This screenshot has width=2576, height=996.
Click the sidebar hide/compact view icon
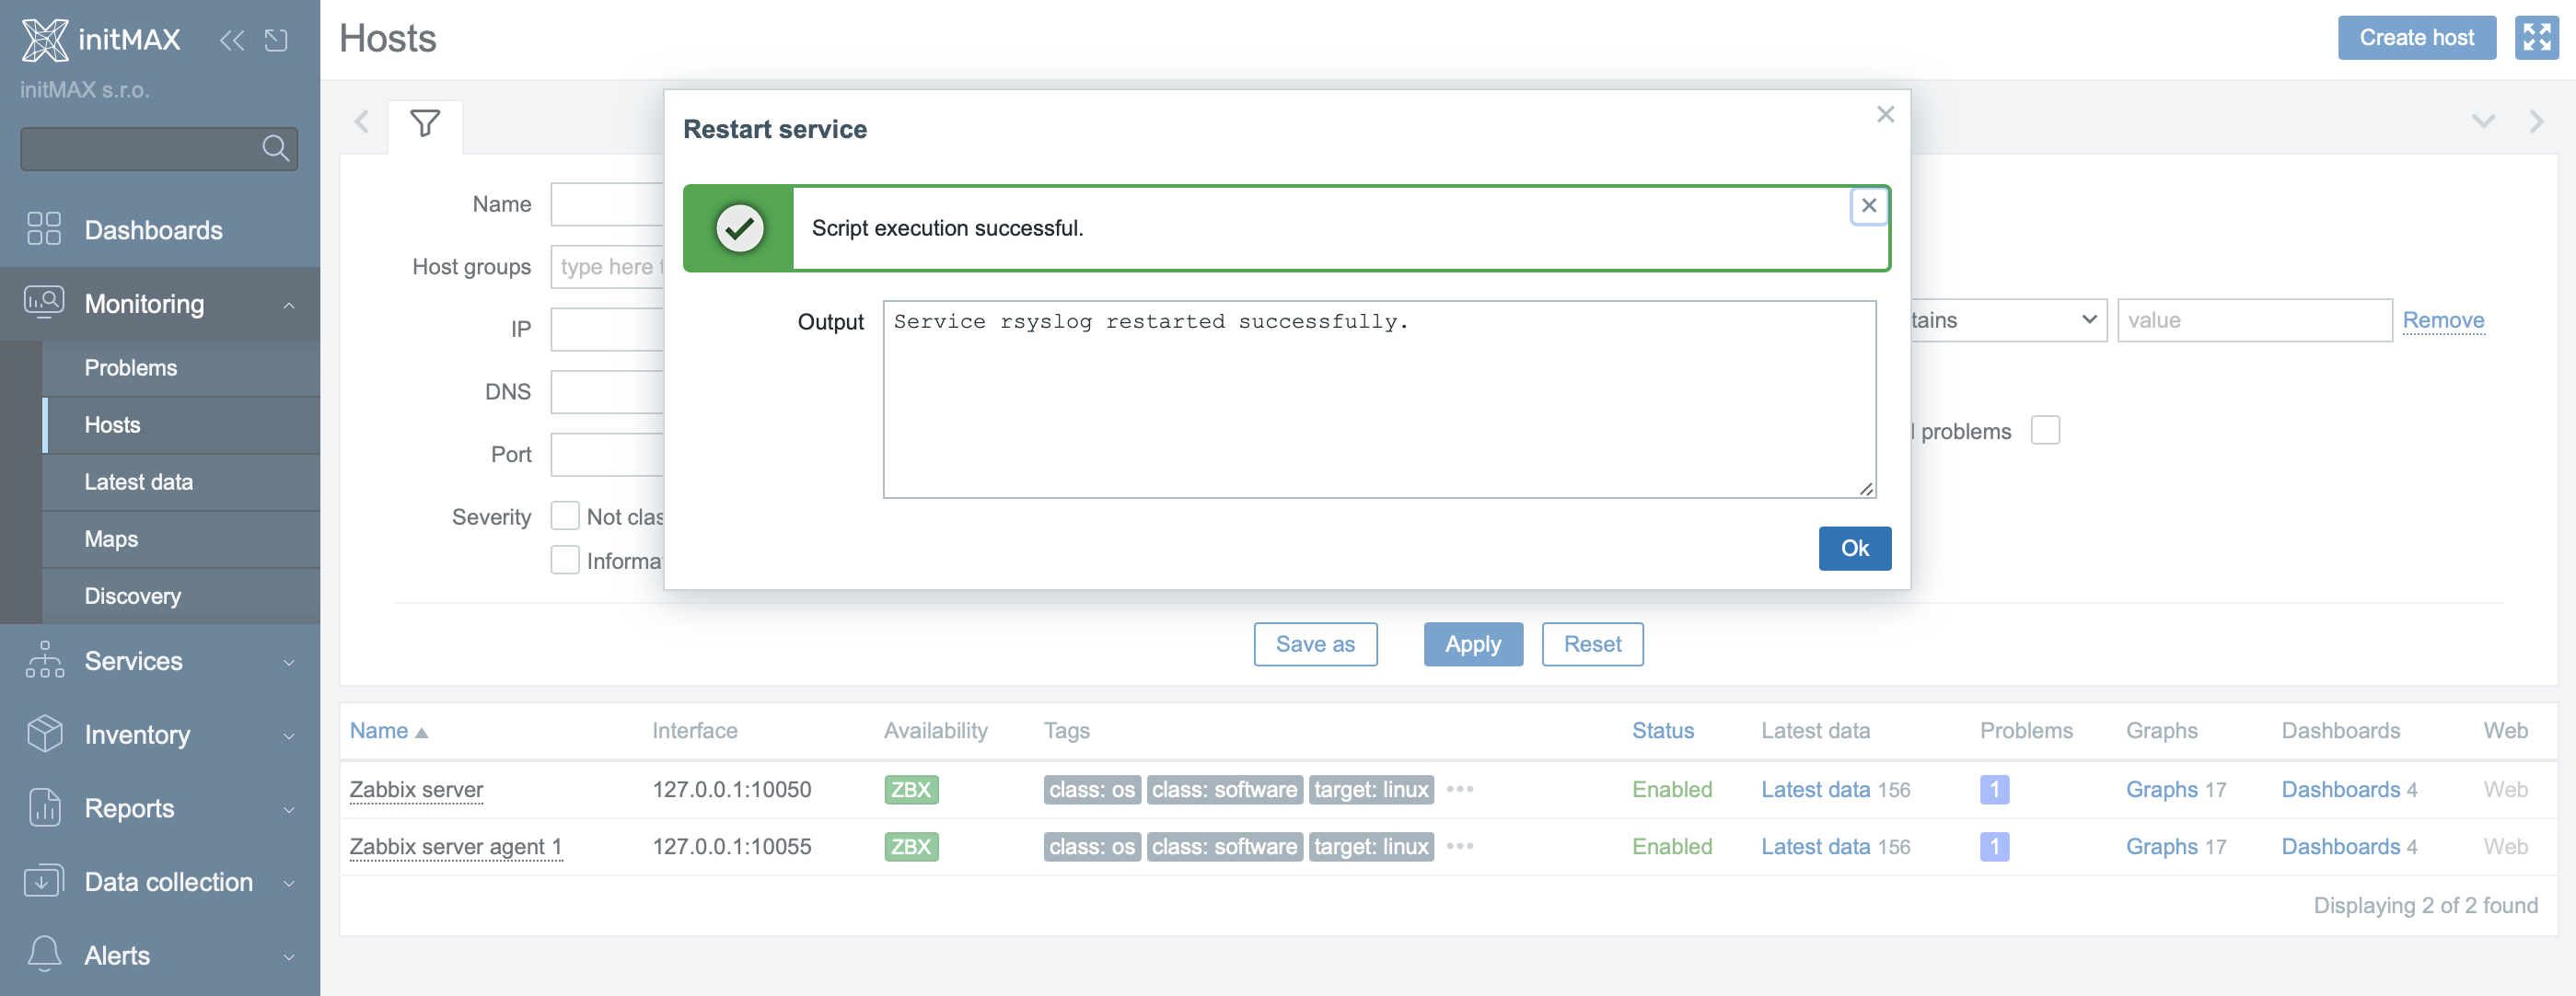pyautogui.click(x=276, y=40)
